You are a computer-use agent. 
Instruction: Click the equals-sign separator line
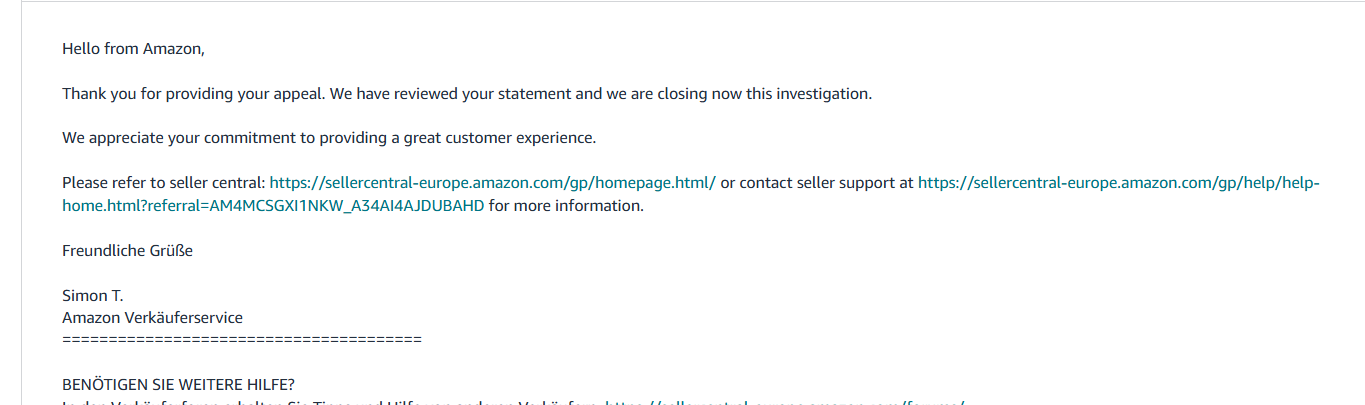tap(241, 340)
